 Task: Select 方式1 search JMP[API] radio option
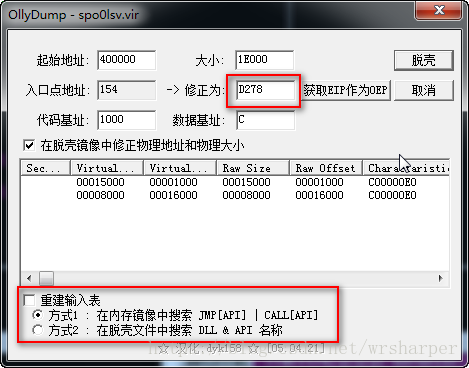point(38,315)
